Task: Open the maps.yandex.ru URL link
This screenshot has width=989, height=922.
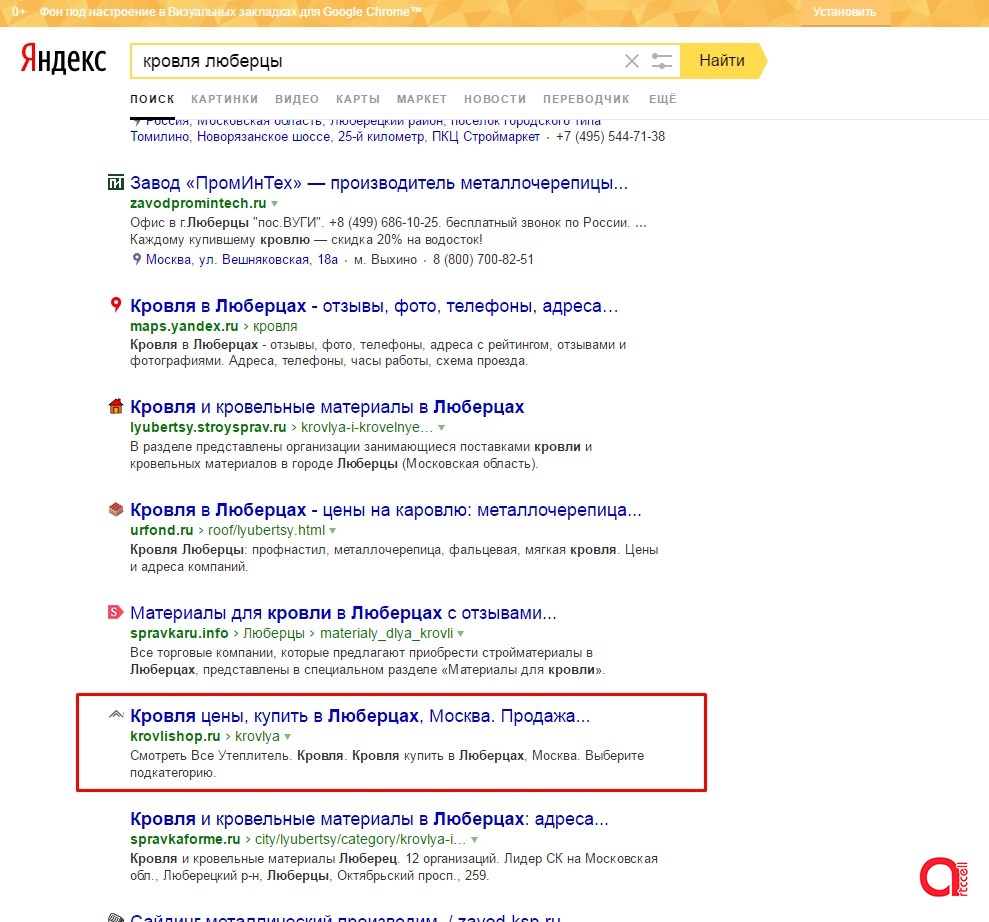Action: pyautogui.click(x=184, y=326)
